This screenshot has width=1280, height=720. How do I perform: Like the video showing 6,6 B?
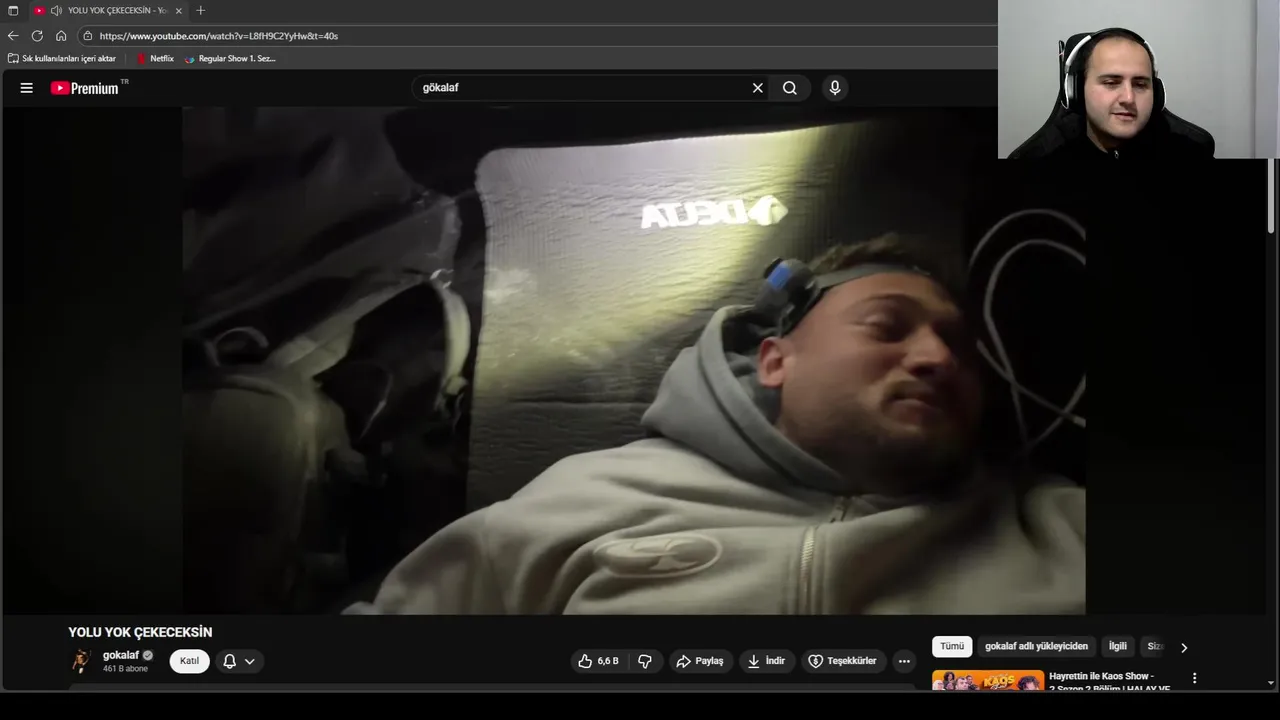coord(598,661)
